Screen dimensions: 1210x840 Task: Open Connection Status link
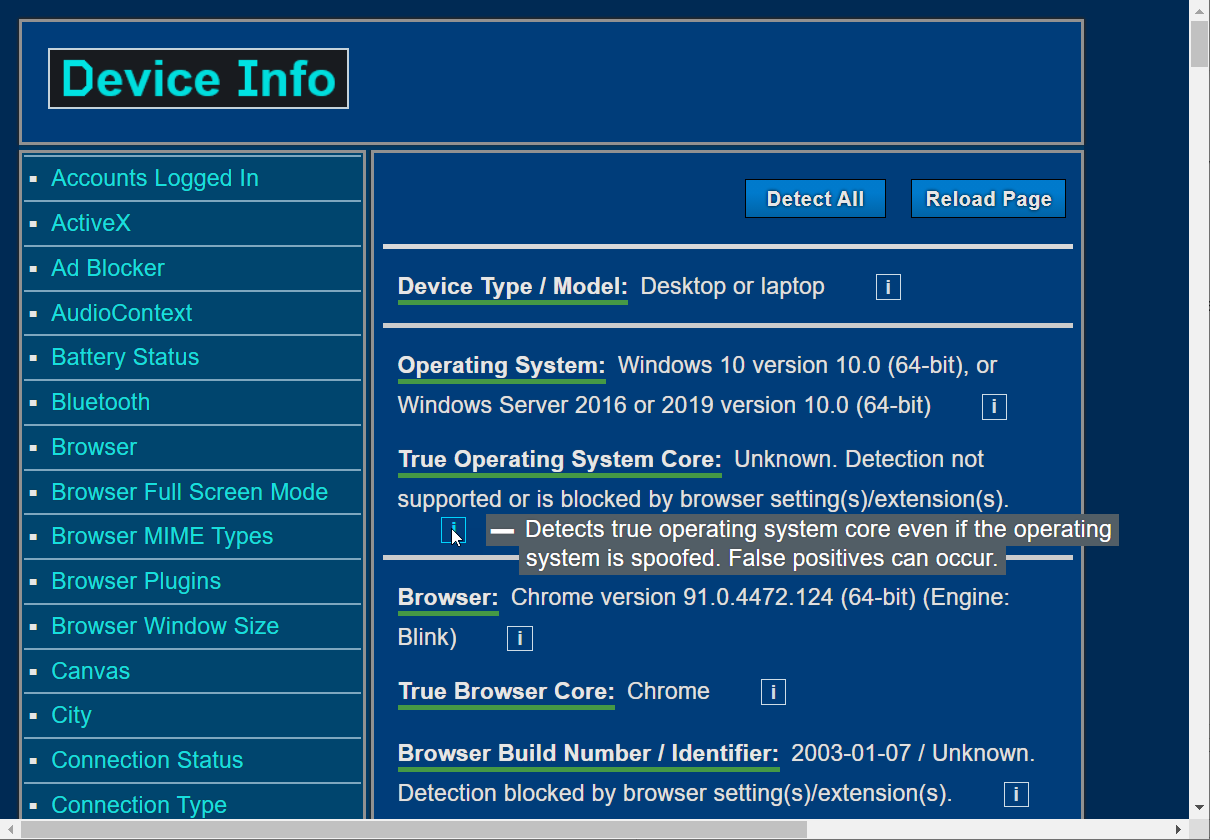pyautogui.click(x=147, y=760)
